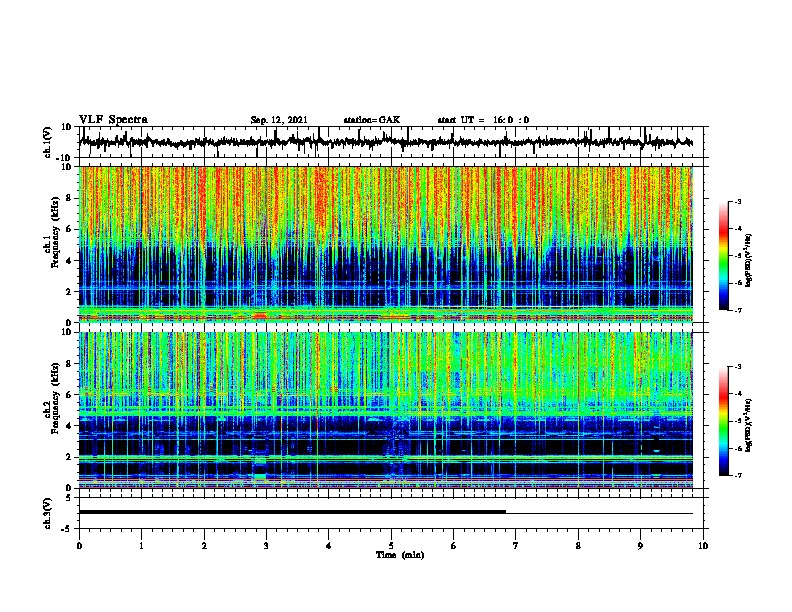Click the 'station=GAK' header label
792x612 pixels.
tap(372, 120)
